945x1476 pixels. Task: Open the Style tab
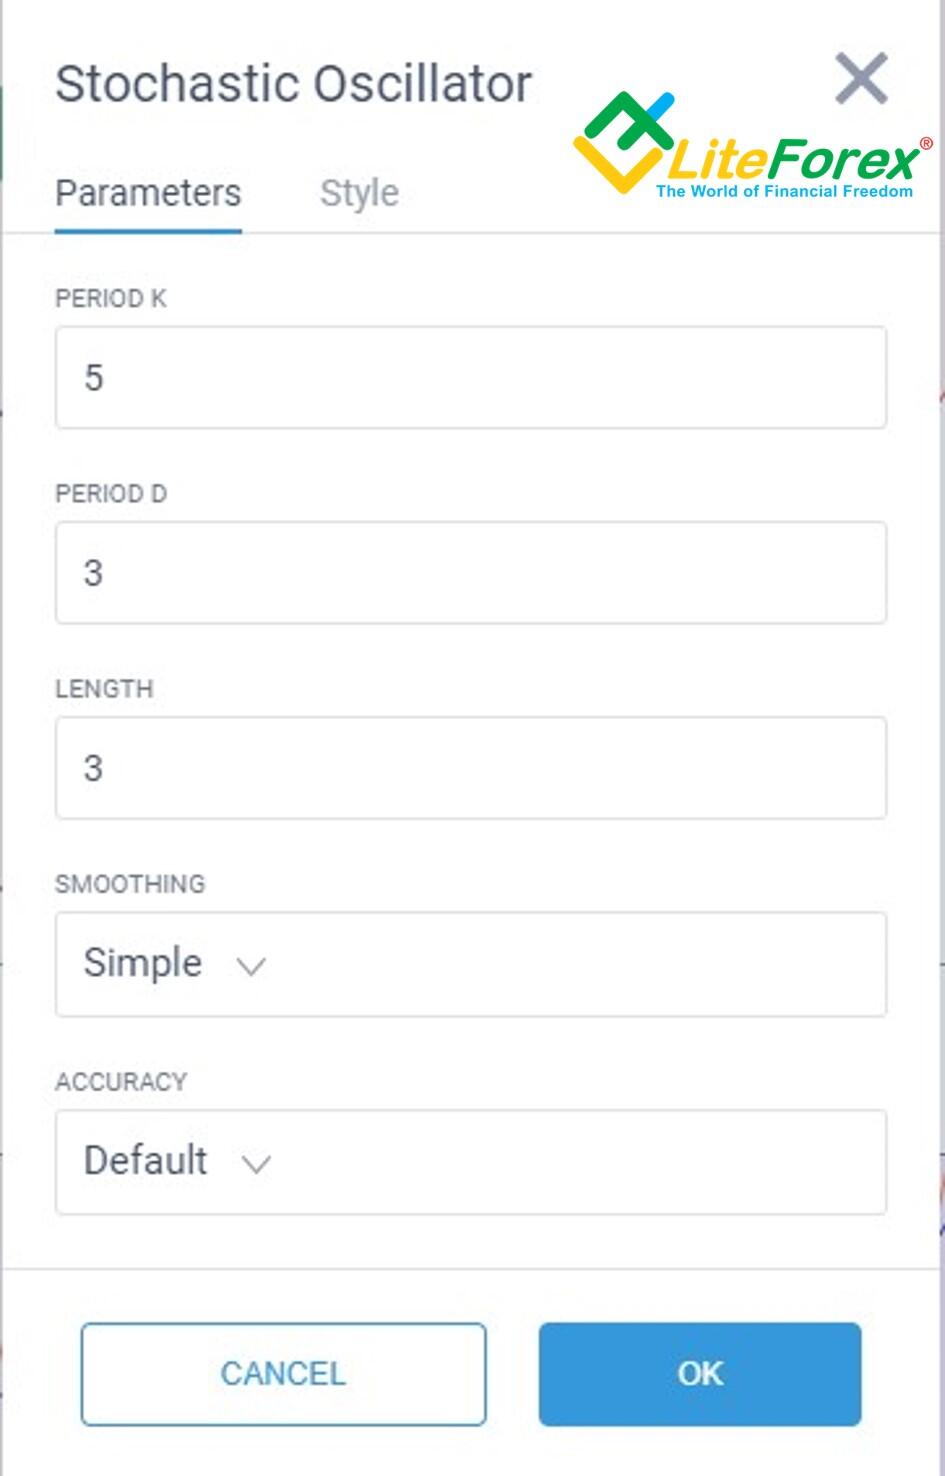(x=359, y=193)
